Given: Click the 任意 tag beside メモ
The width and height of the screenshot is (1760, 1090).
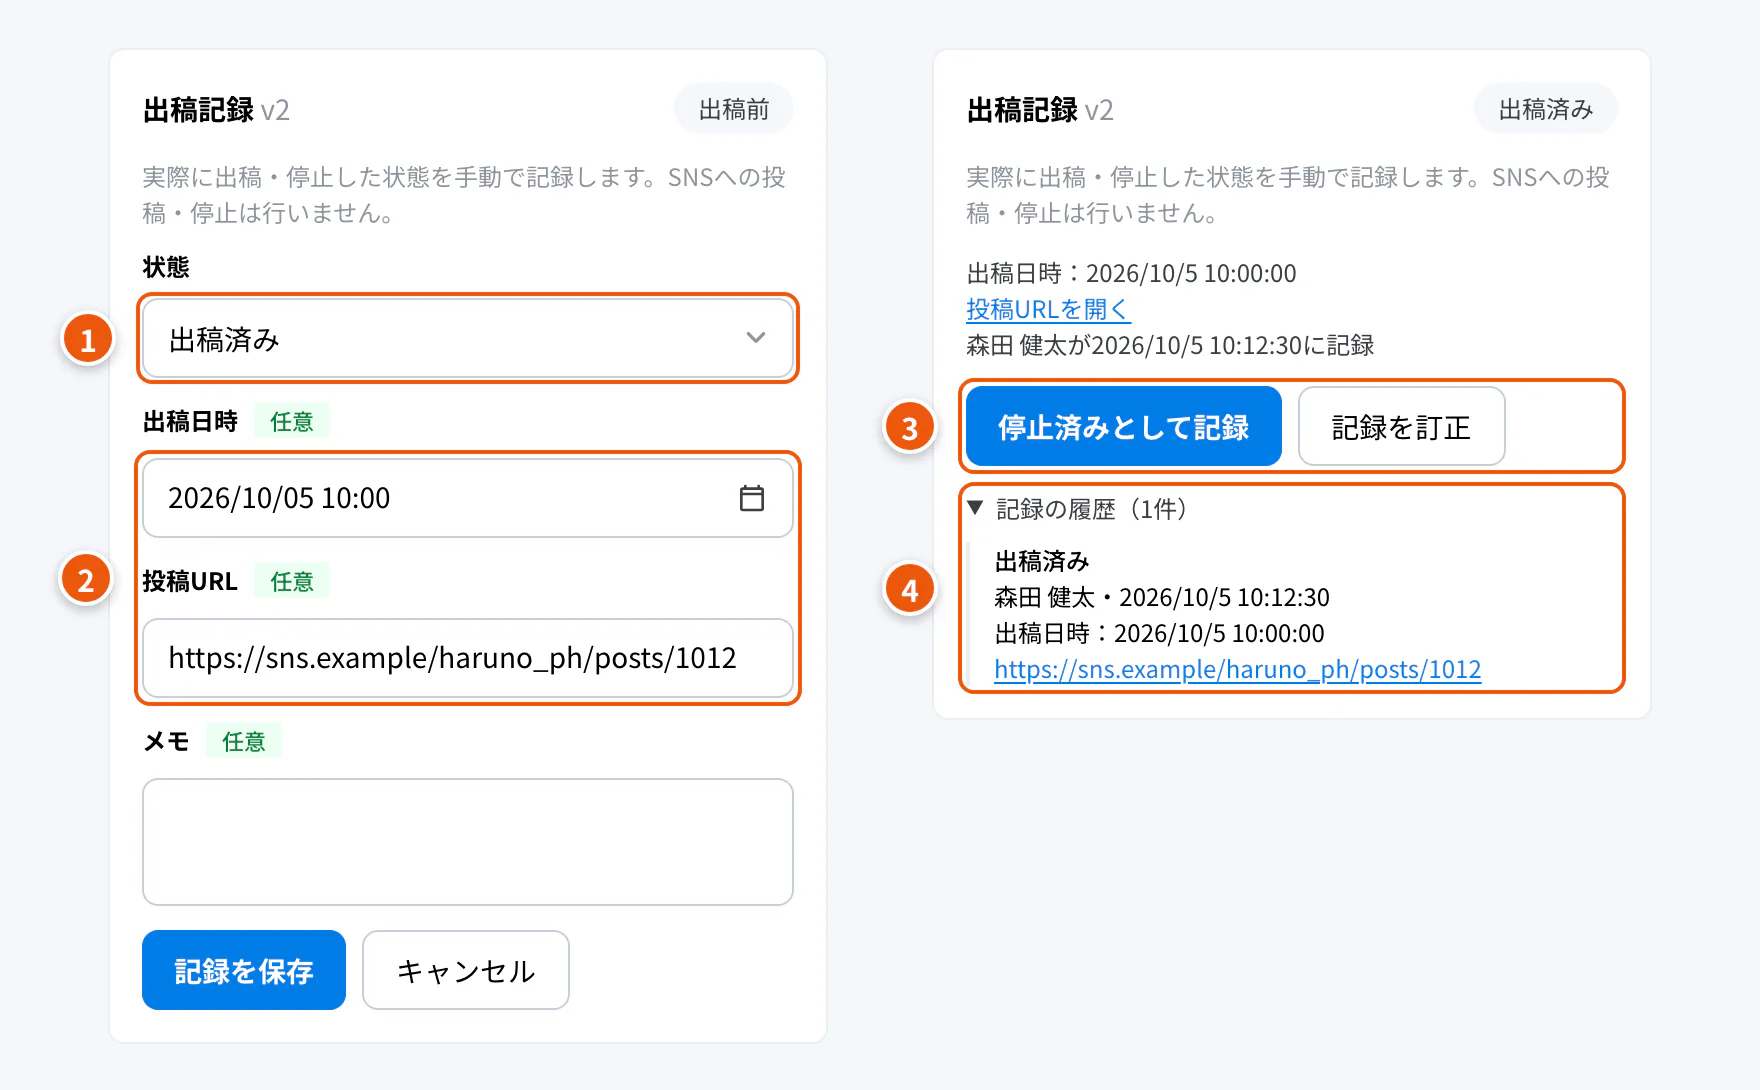Looking at the screenshot, I should pos(244,742).
